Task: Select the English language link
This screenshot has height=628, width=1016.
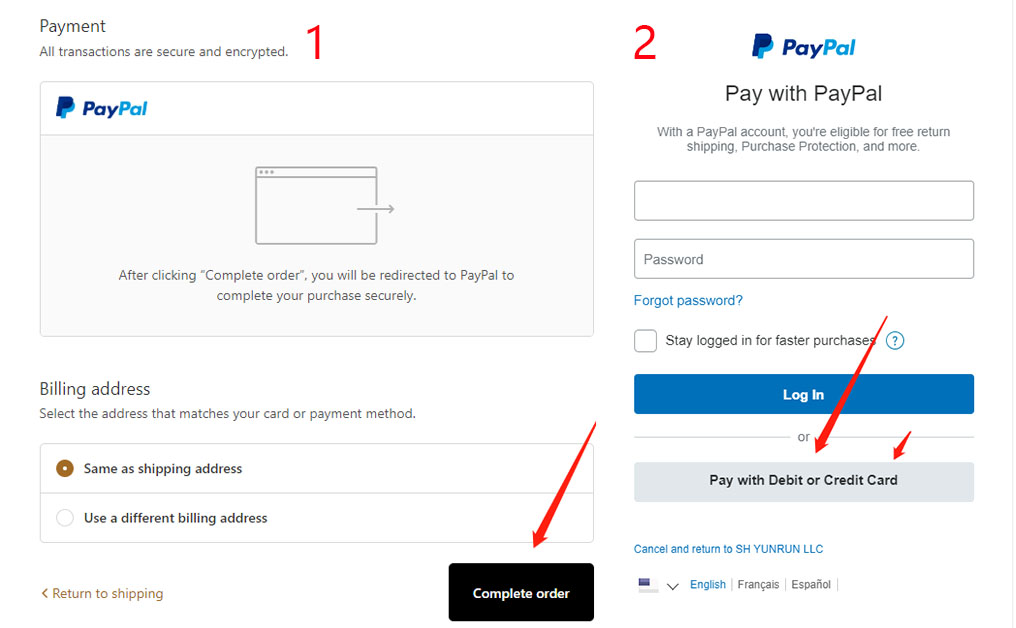Action: click(x=708, y=585)
